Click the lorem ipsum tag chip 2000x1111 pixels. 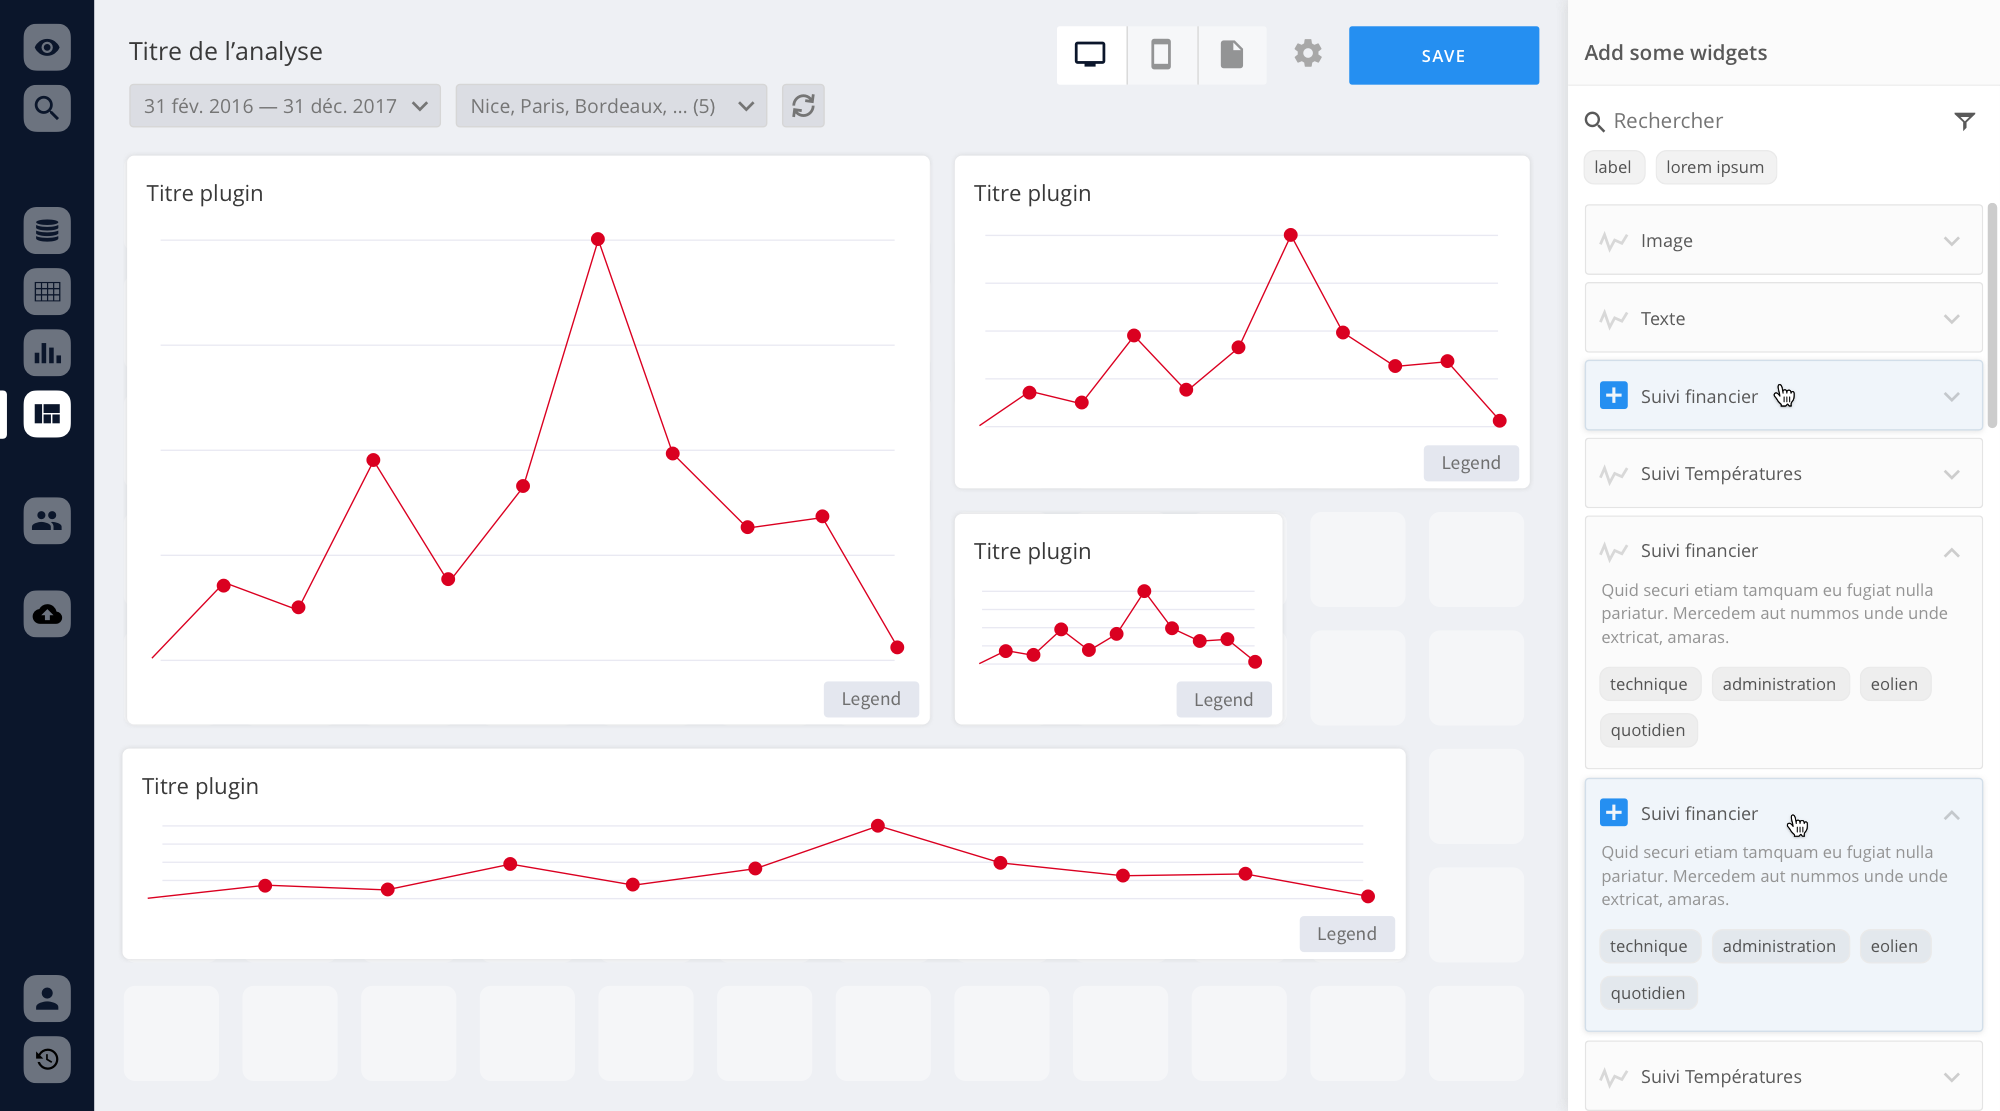1715,167
